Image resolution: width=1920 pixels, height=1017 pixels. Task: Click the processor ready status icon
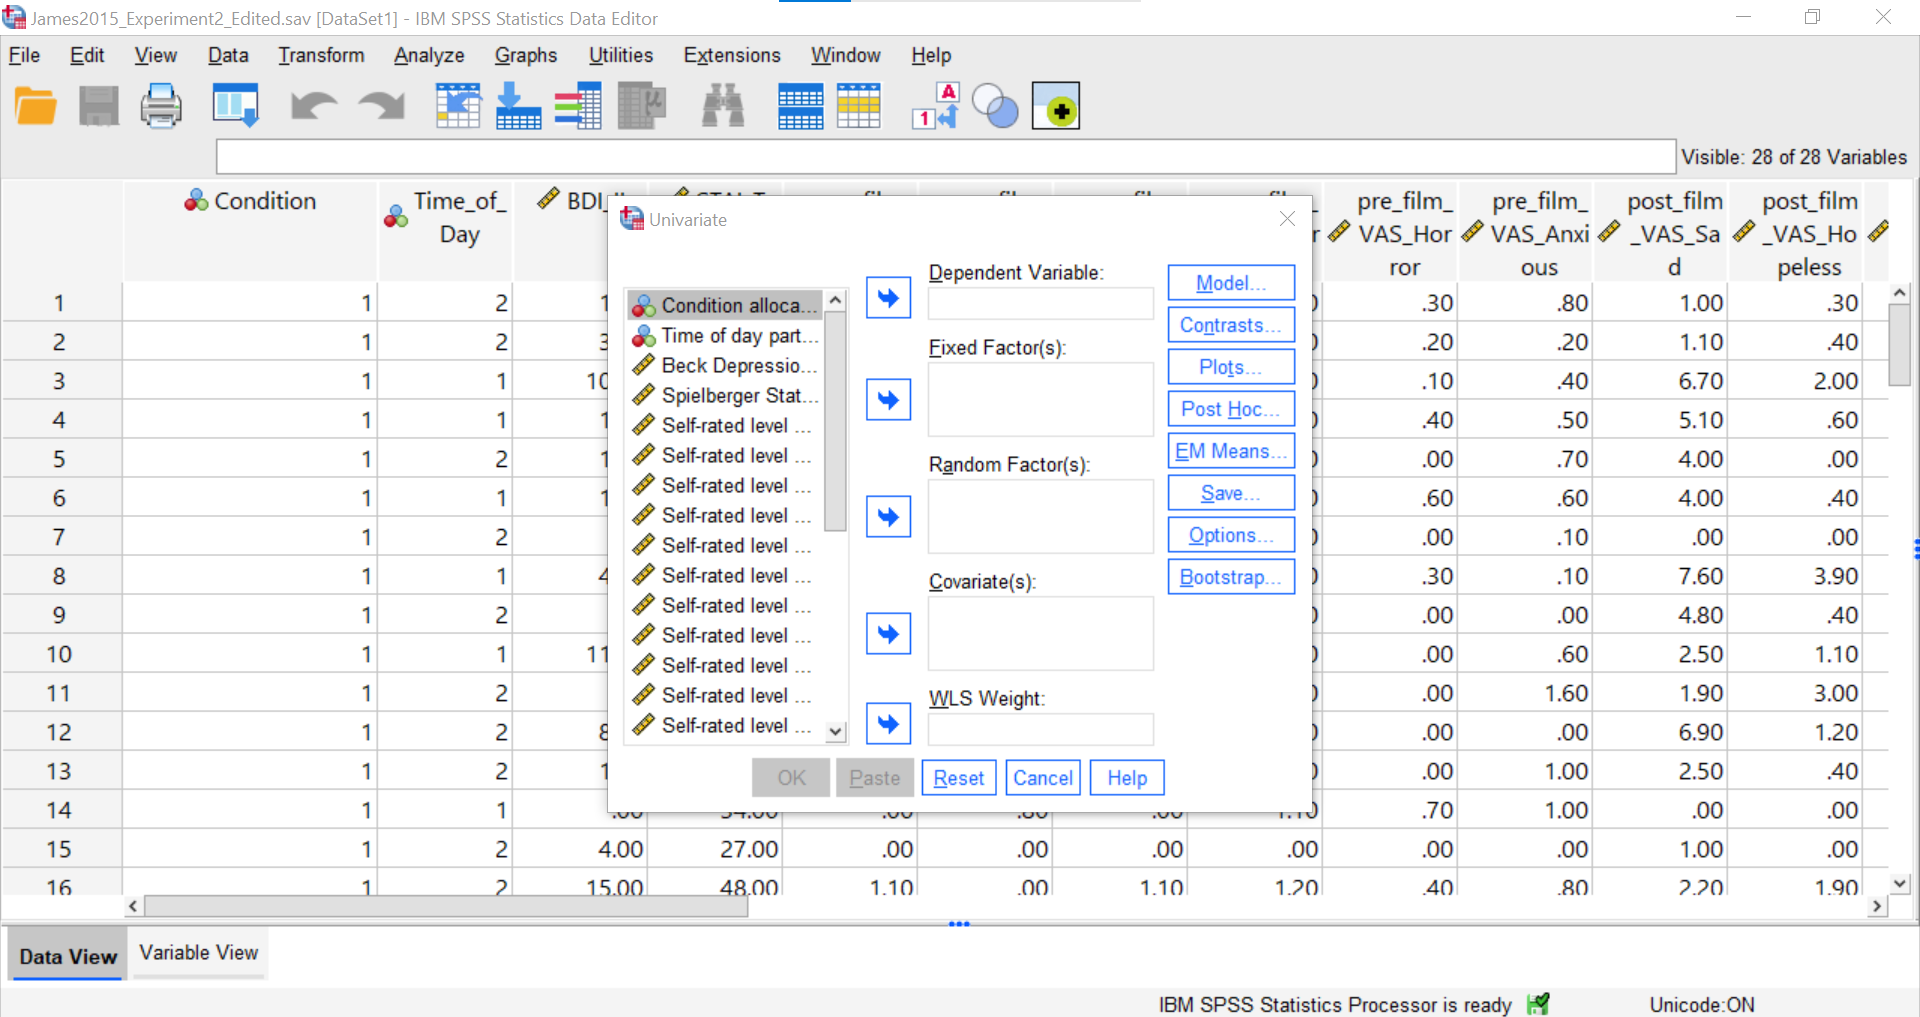pos(1538,1004)
